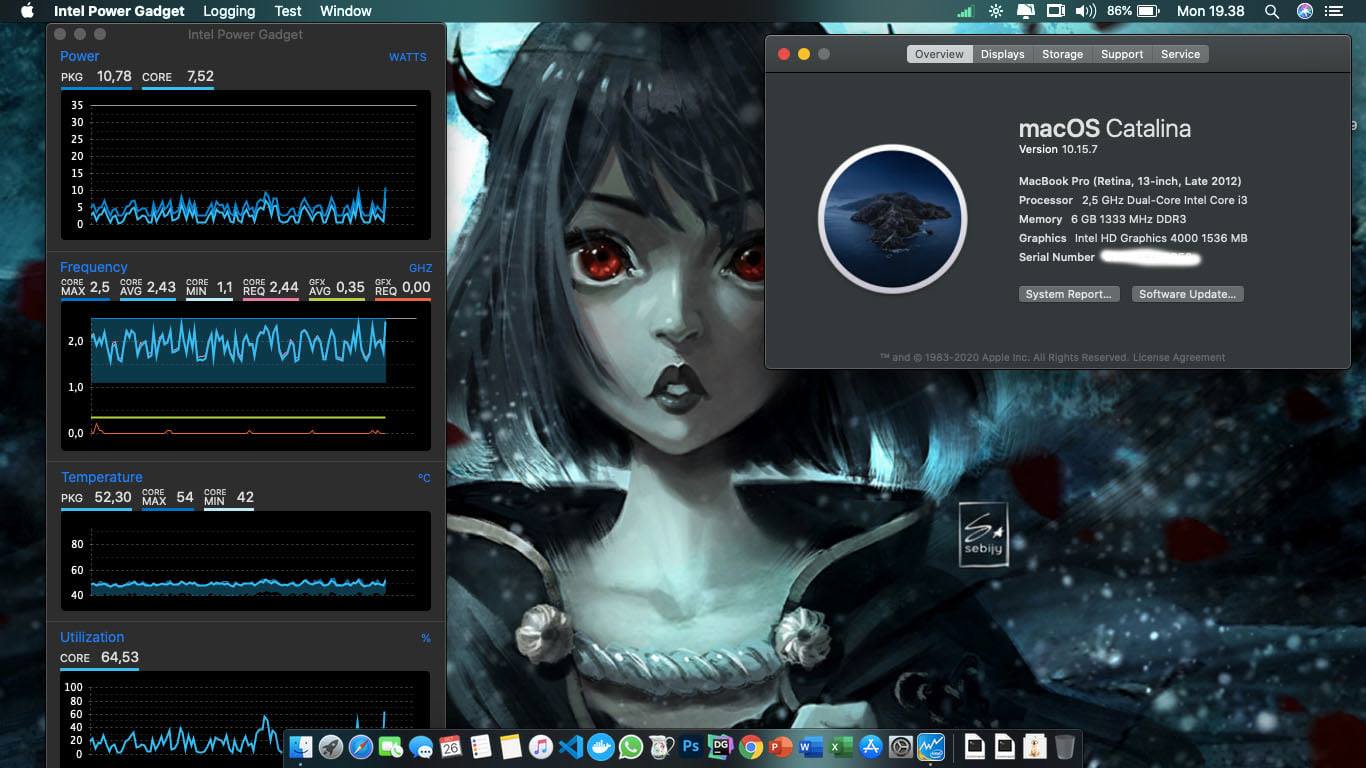Launch Google Chrome from dock

pos(751,747)
